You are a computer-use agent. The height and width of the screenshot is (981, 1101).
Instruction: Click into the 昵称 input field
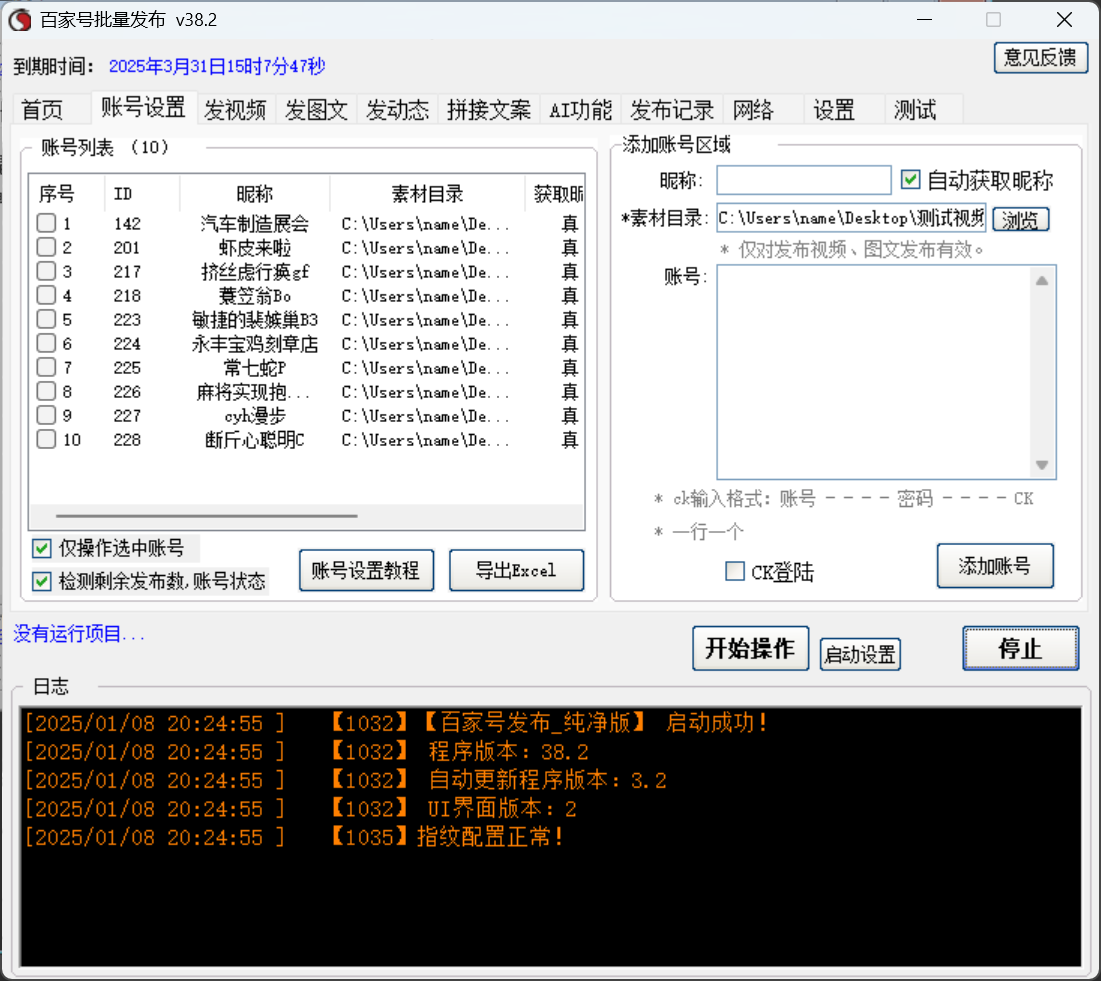pos(804,180)
